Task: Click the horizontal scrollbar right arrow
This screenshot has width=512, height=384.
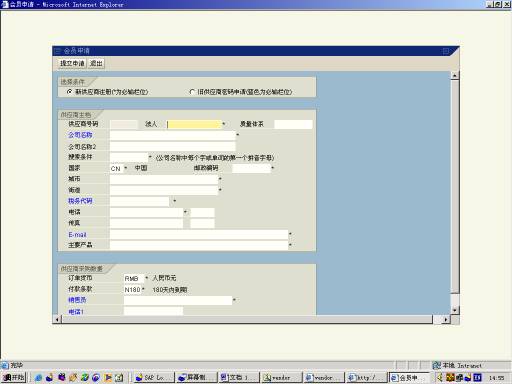Action: point(446,320)
